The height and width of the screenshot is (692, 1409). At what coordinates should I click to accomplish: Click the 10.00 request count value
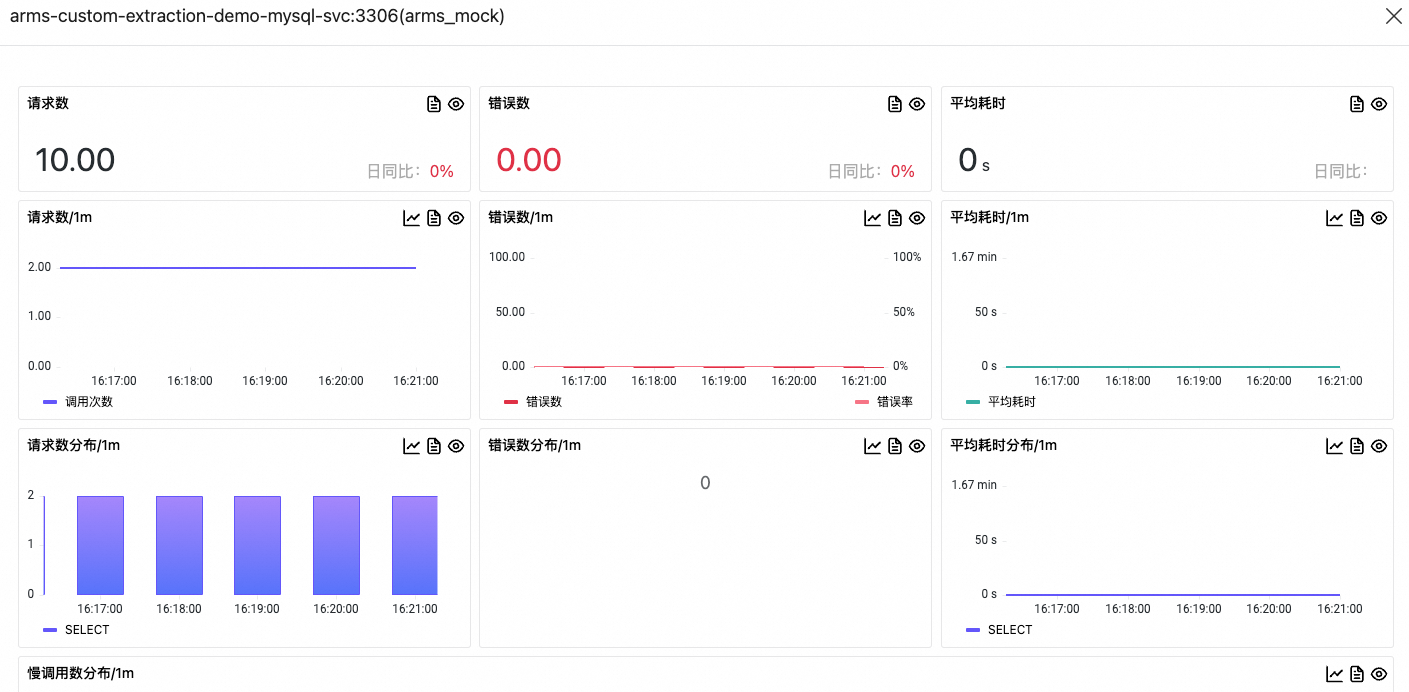click(x=75, y=160)
